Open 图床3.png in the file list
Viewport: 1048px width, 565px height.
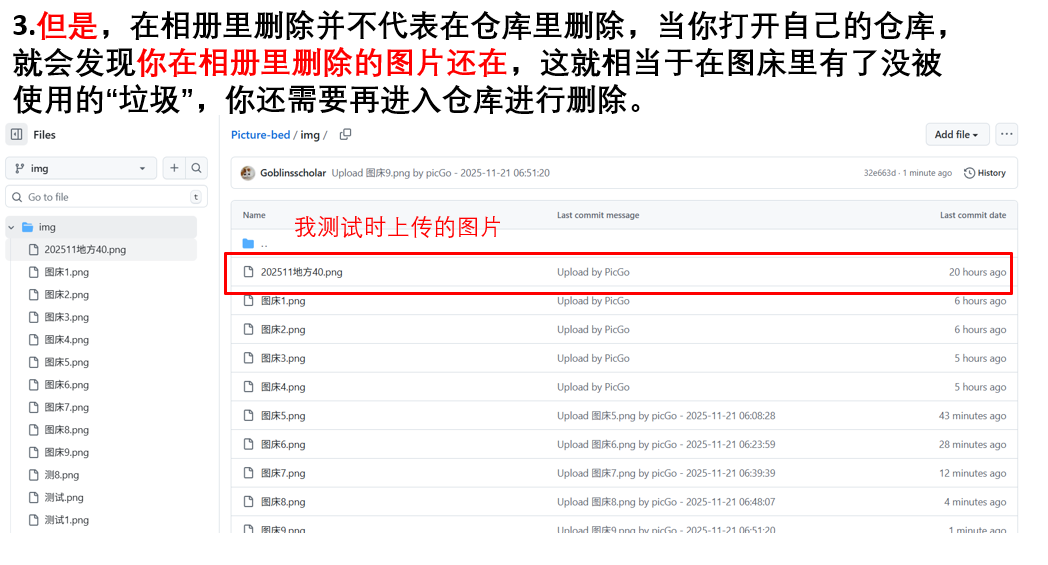coord(283,358)
